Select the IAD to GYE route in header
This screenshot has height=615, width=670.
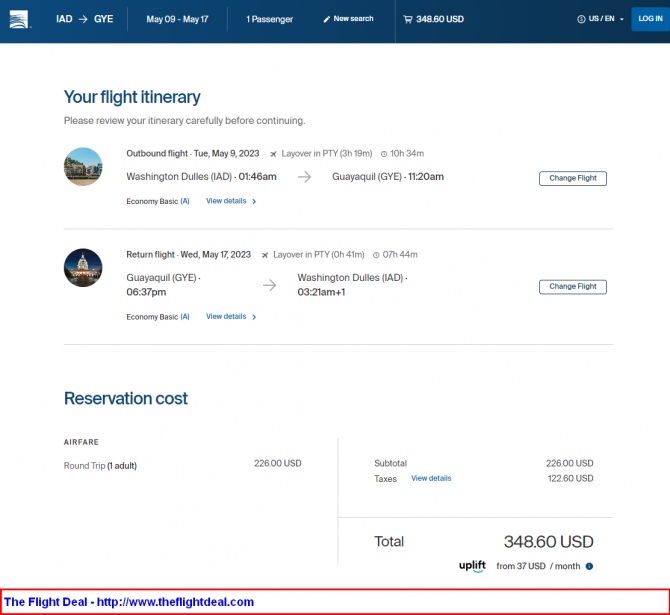(85, 19)
